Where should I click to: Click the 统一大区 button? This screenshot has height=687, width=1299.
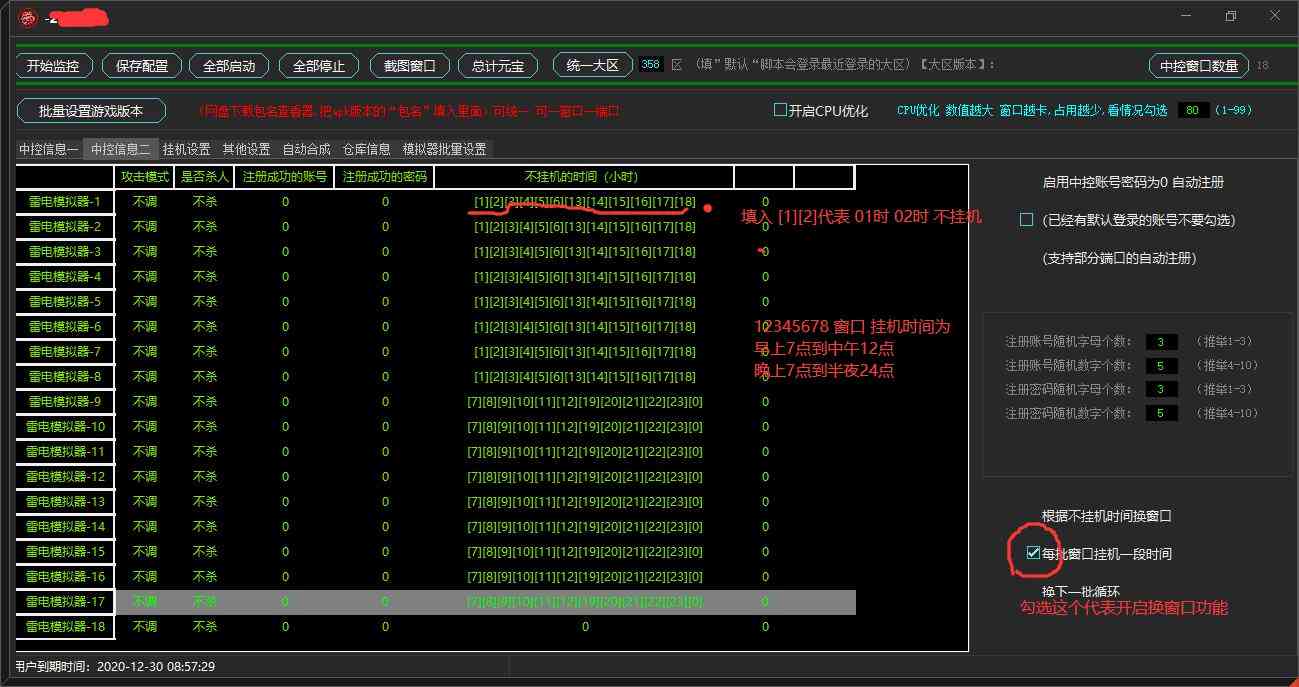pos(593,65)
